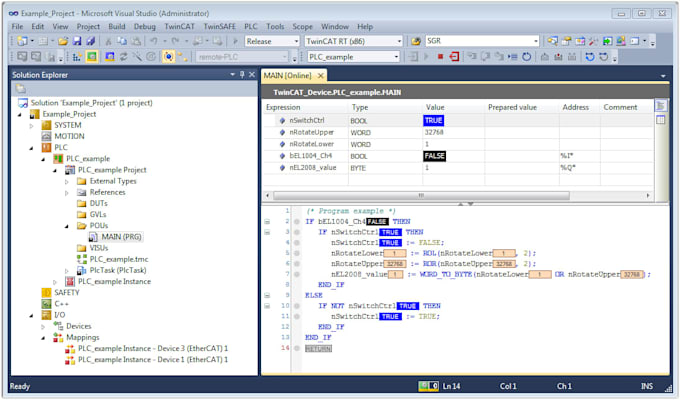Click the Properties Window toolbar icon
The height and width of the screenshot is (400, 680).
tap(566, 41)
